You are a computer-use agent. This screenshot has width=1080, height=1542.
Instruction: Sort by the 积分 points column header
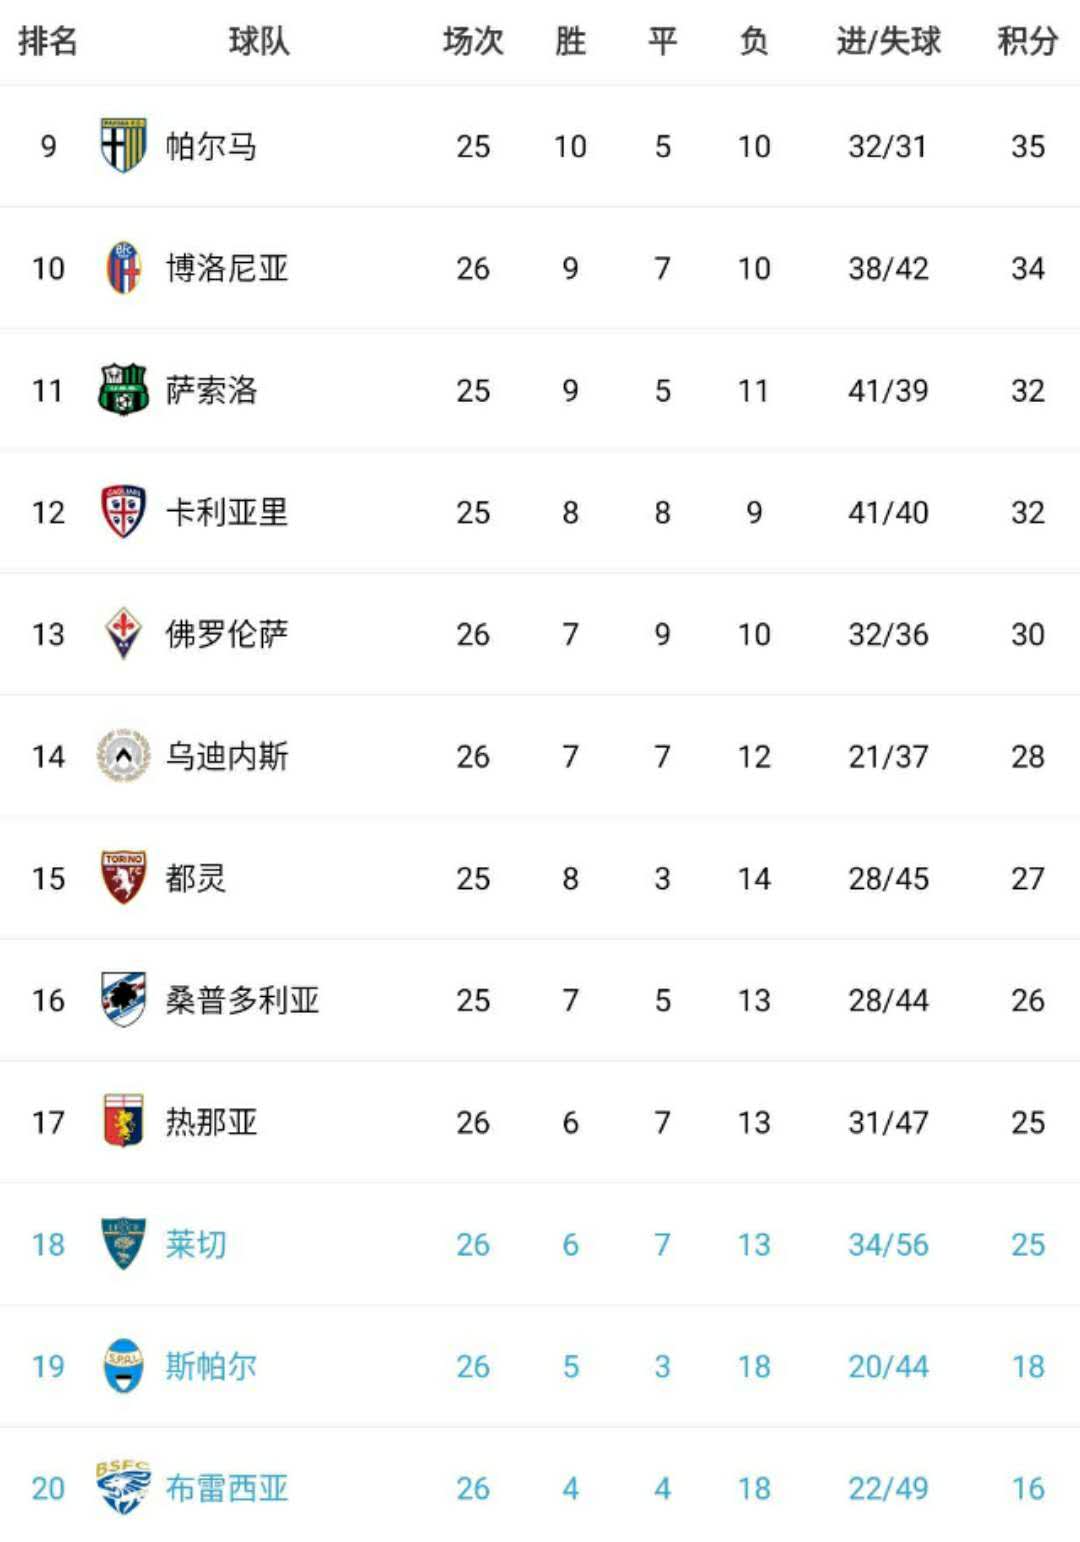[x=1028, y=41]
